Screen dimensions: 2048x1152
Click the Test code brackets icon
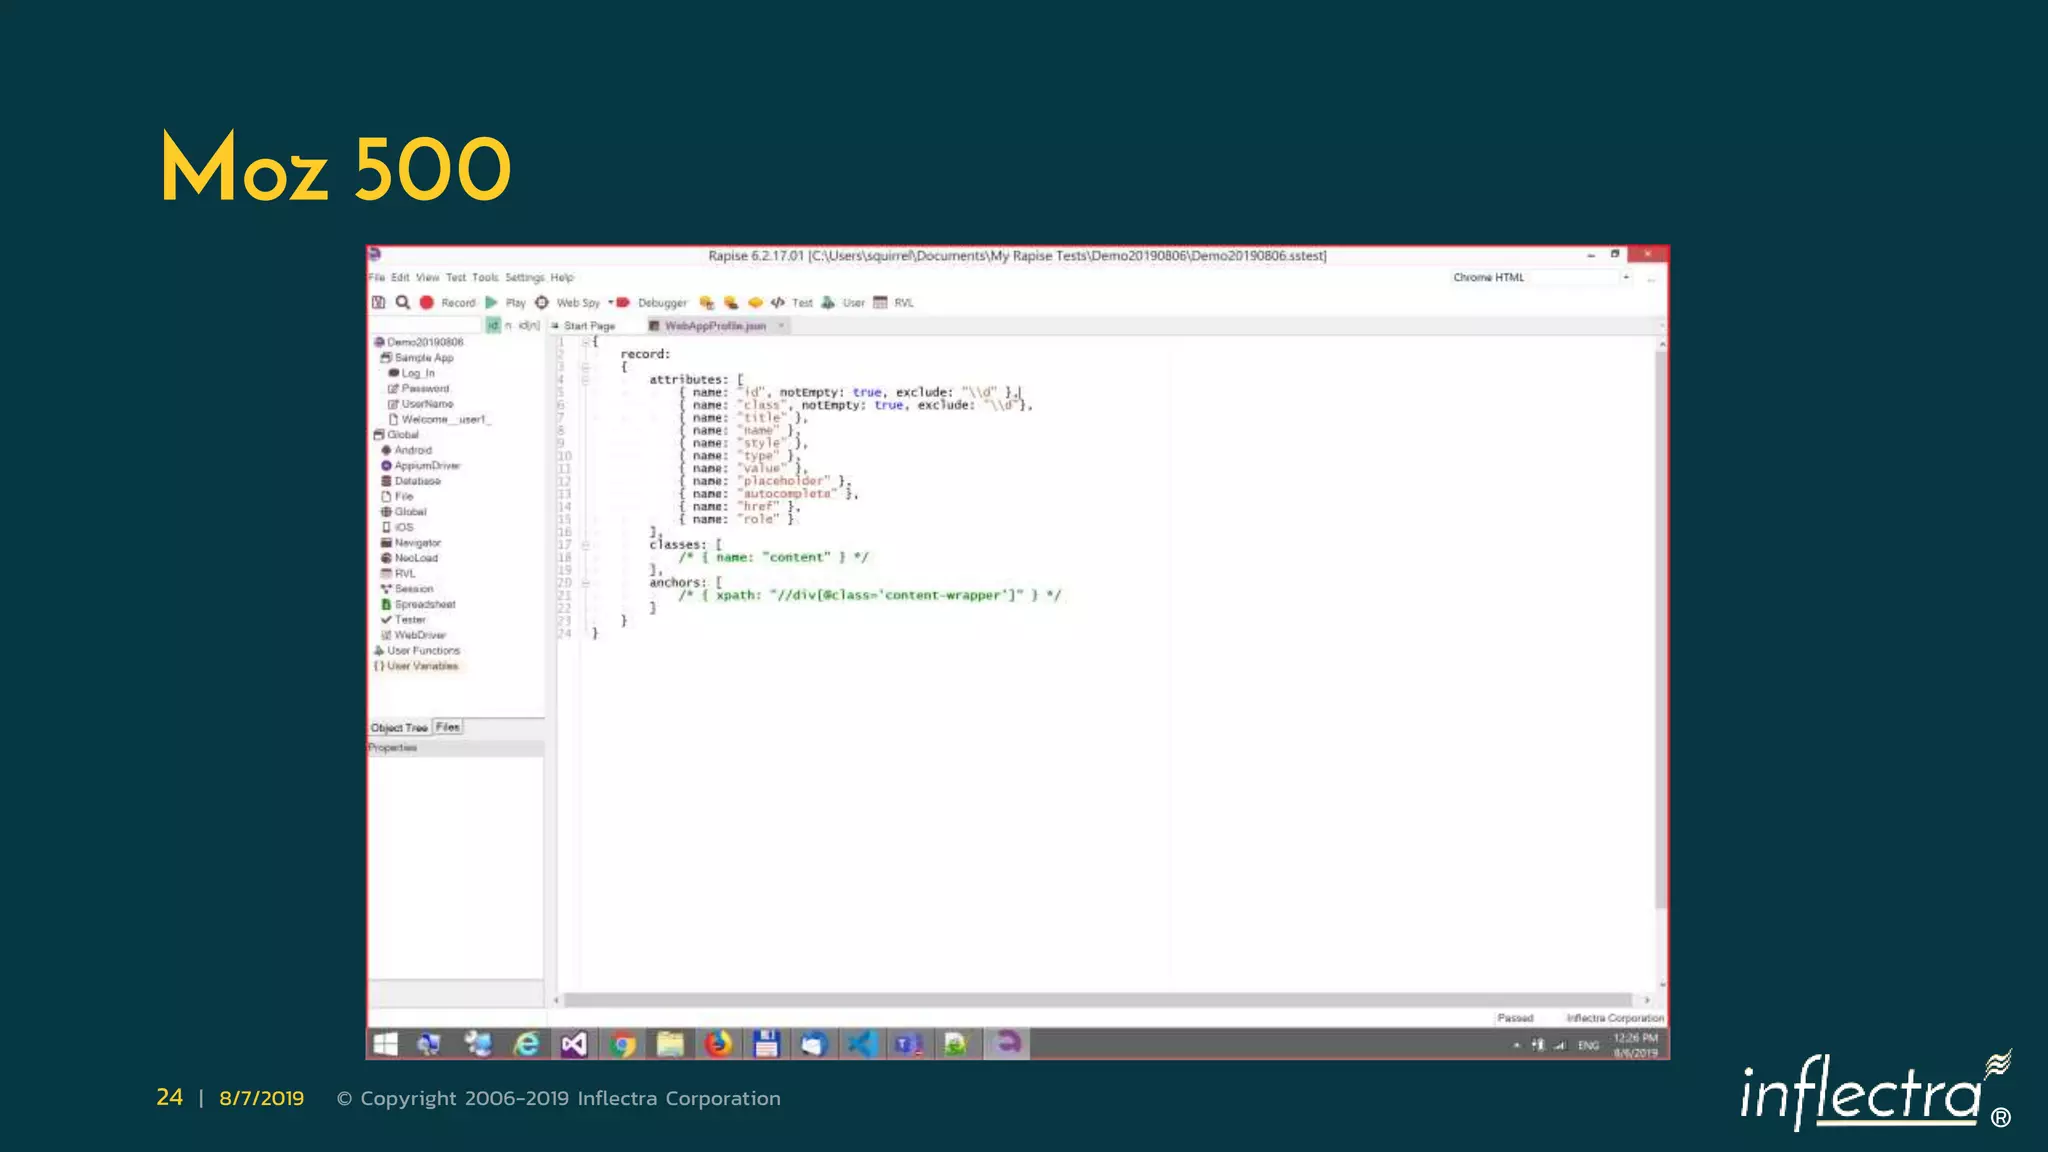(777, 302)
